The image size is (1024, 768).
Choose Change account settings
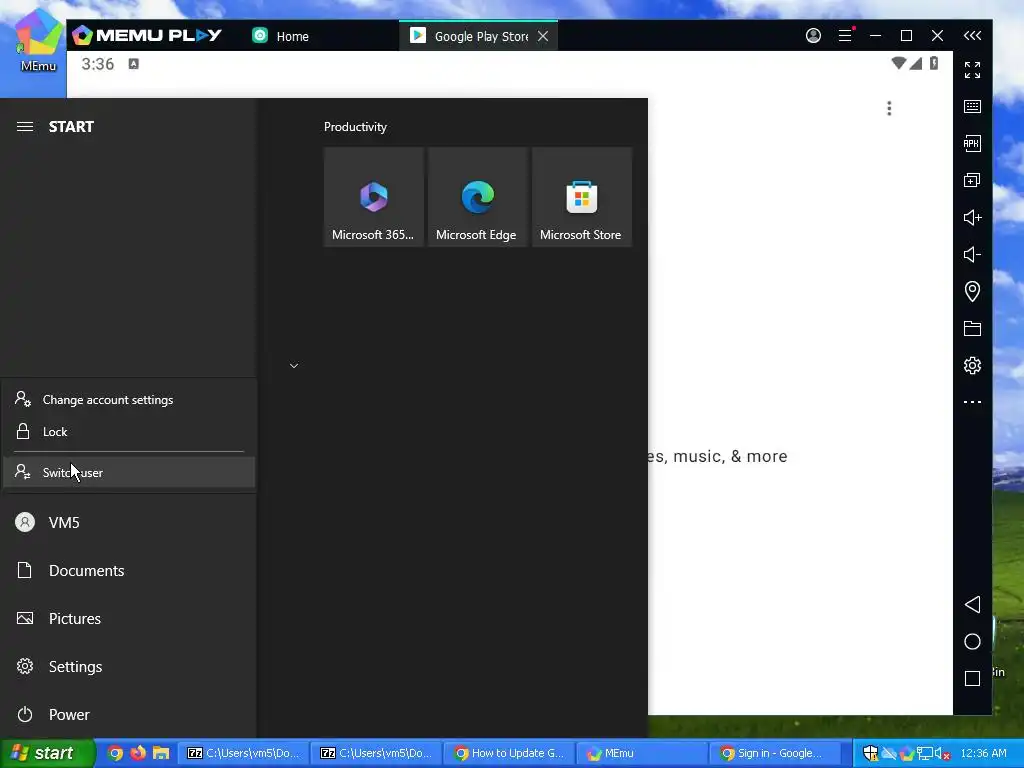[x=129, y=400]
